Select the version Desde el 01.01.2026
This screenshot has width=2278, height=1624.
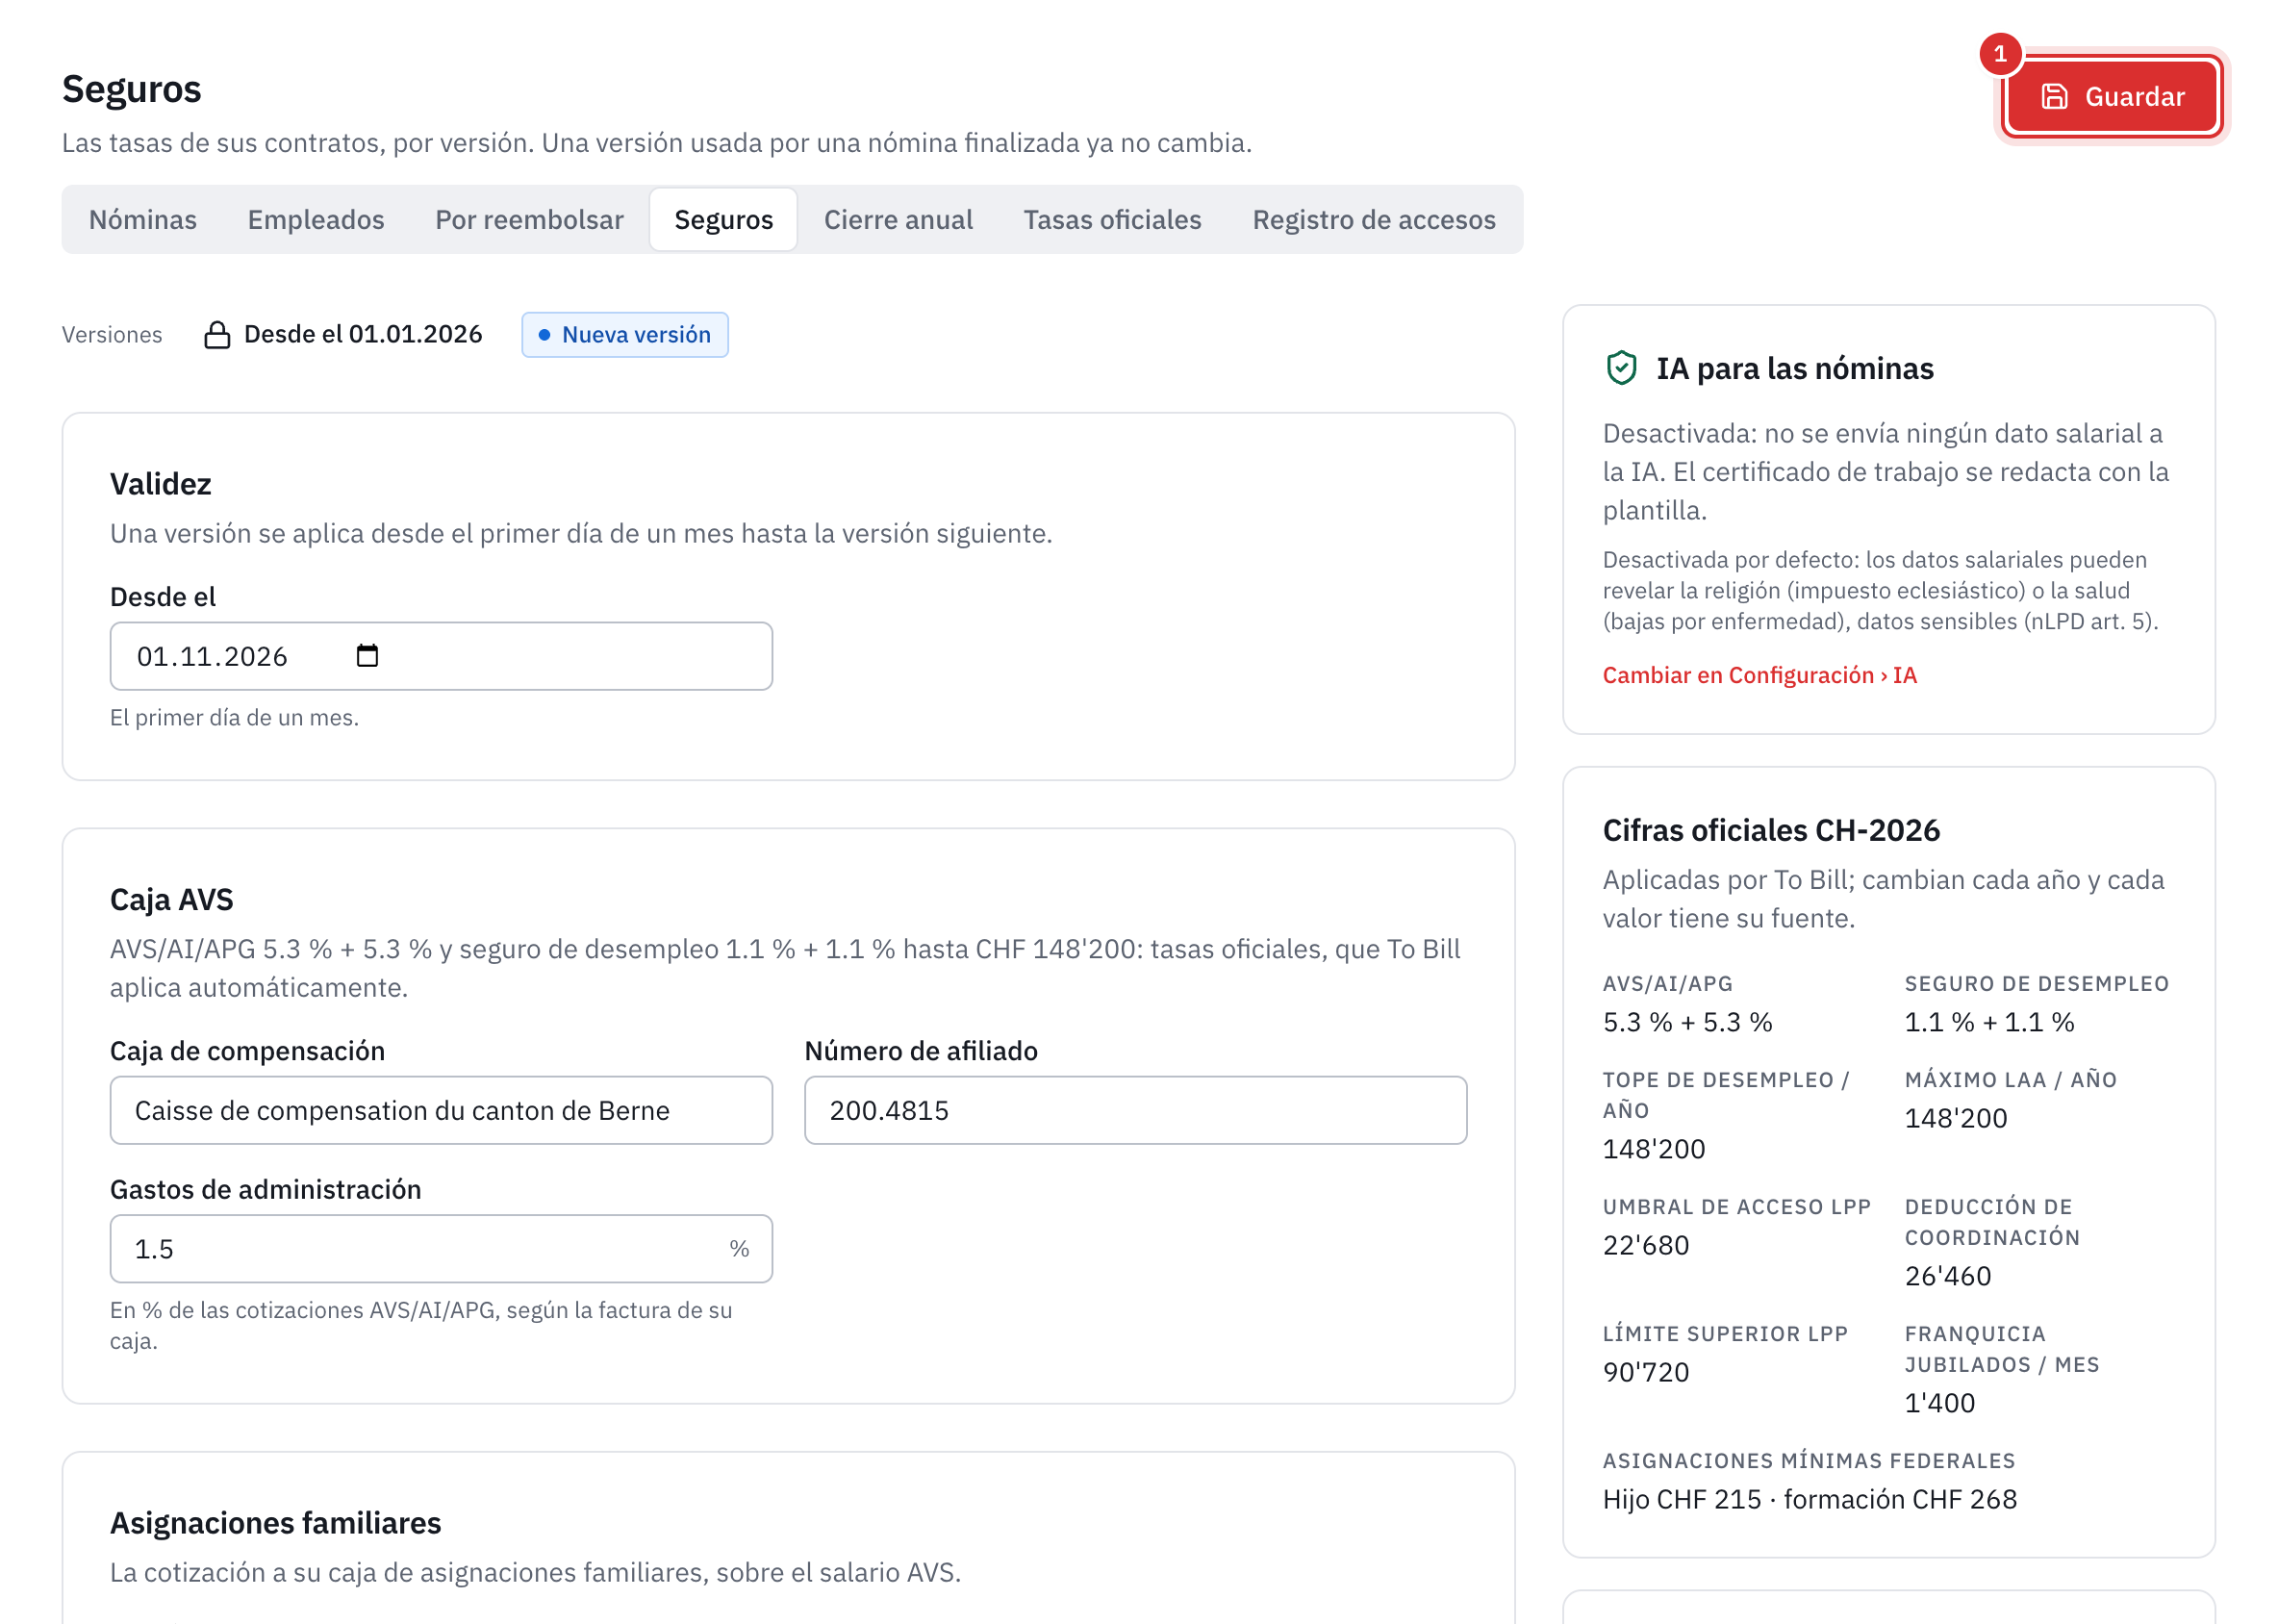[343, 334]
